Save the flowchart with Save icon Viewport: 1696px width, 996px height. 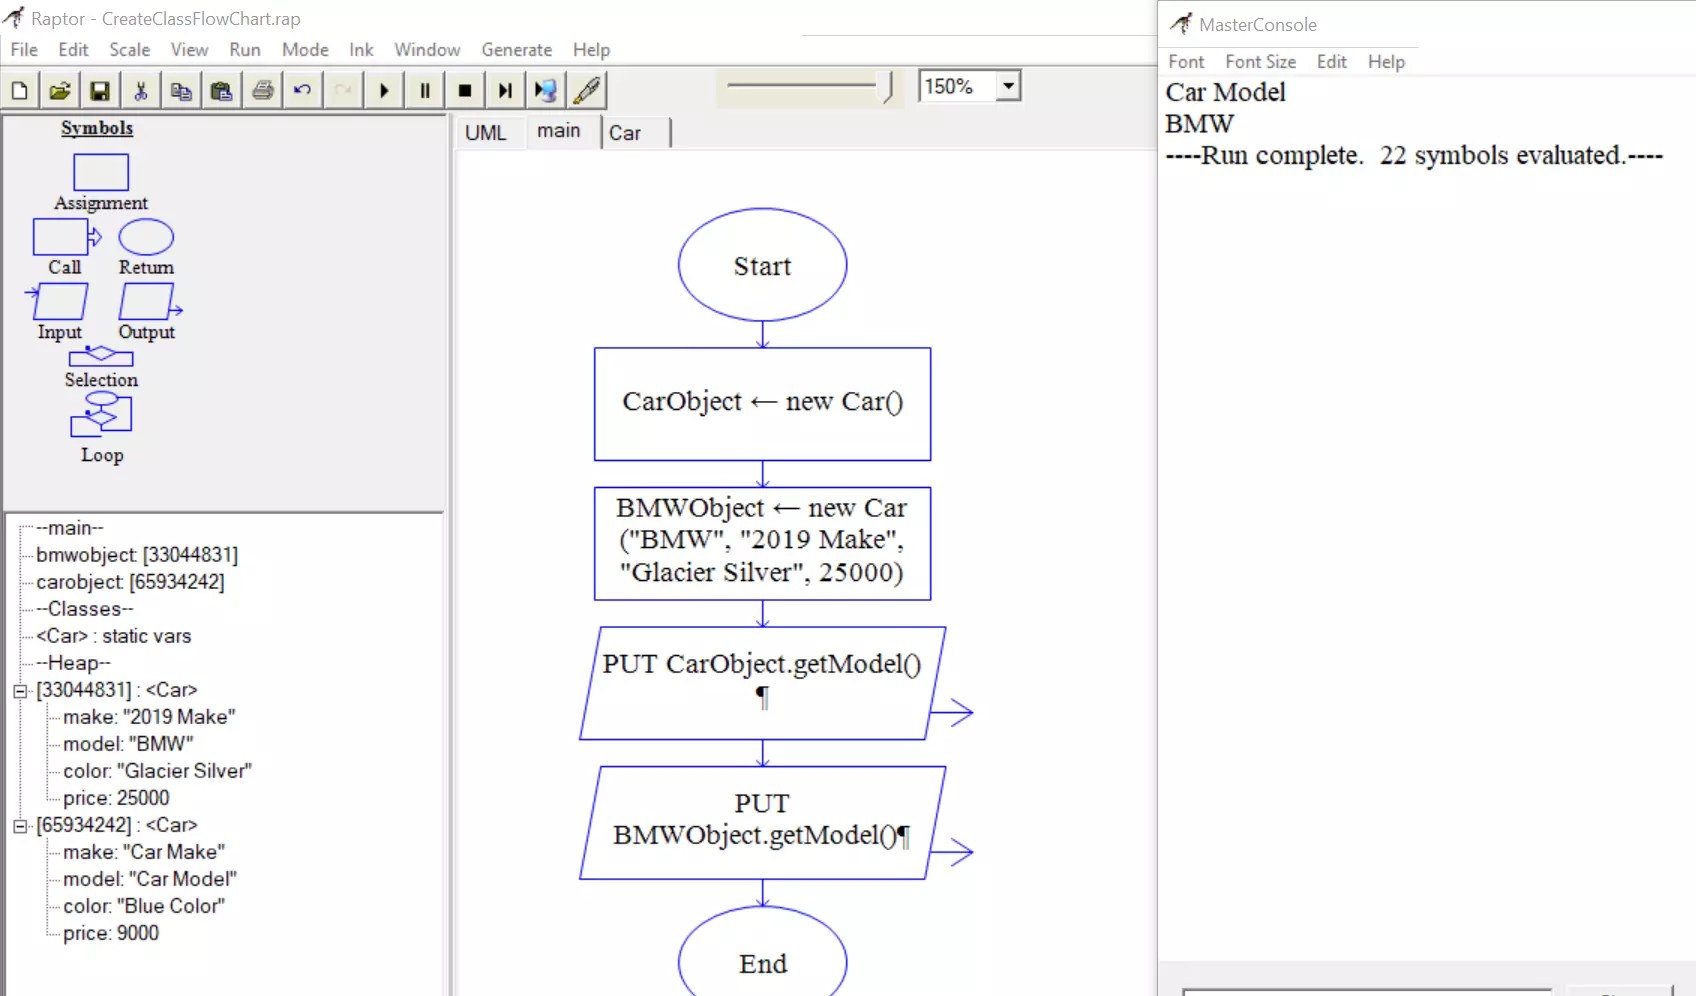[100, 90]
